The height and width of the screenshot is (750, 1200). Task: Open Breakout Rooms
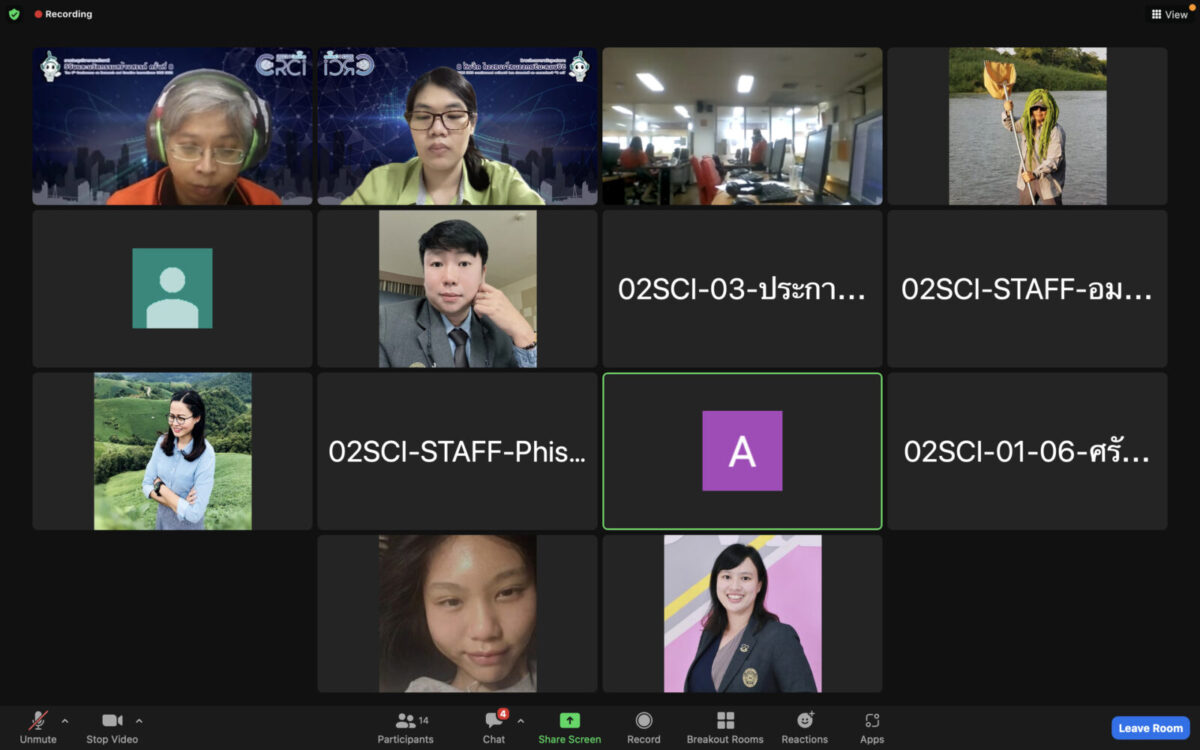(725, 726)
